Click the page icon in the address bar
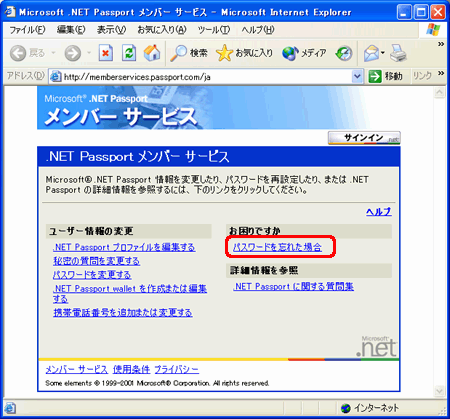 click(55, 77)
